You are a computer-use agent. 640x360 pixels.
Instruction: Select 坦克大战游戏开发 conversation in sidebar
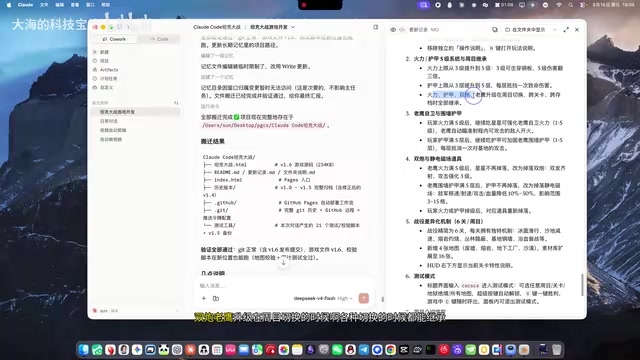[136, 112]
